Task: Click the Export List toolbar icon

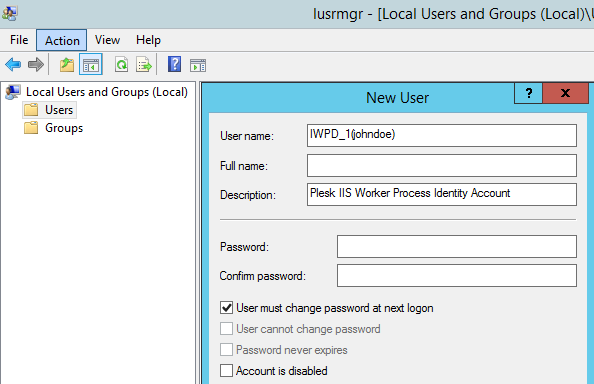Action: click(144, 65)
